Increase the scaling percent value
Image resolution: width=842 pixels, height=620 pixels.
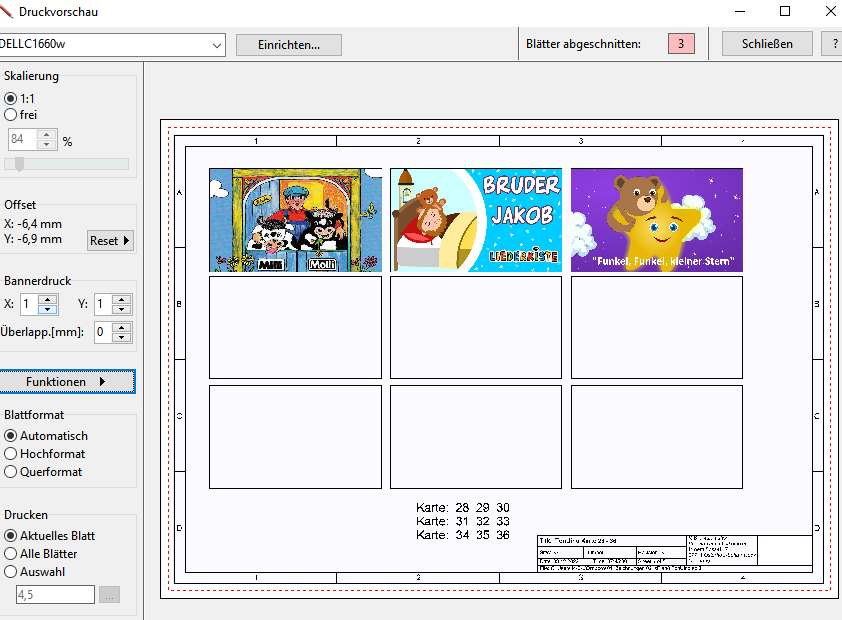click(x=47, y=135)
